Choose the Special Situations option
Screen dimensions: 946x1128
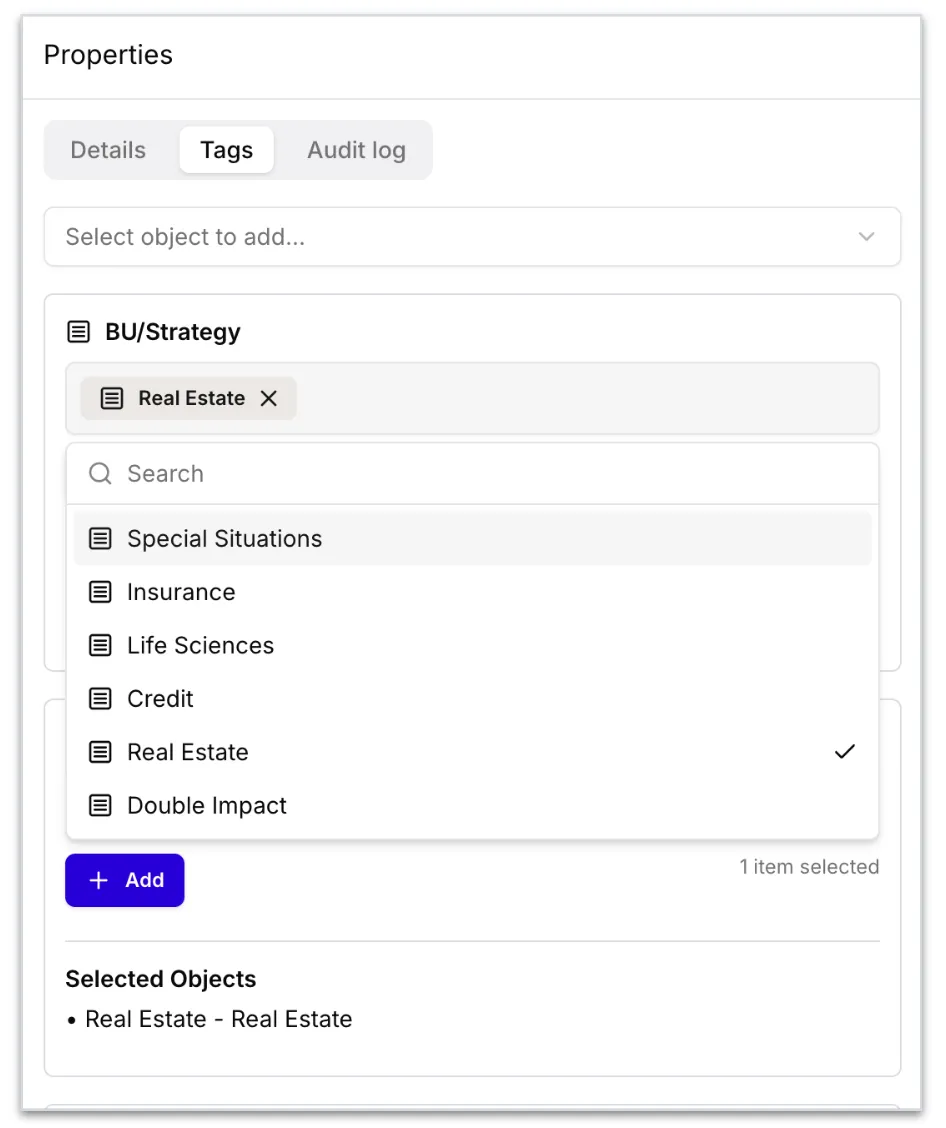(x=472, y=538)
